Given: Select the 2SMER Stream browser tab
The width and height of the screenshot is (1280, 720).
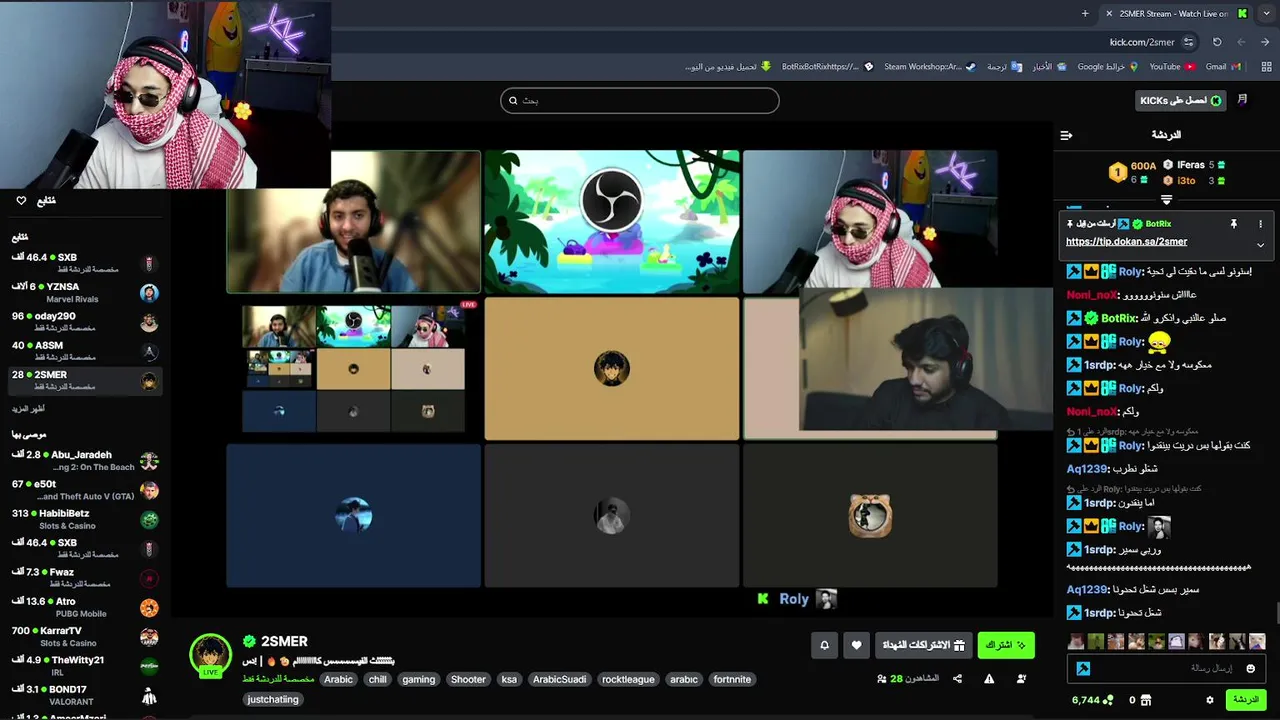Looking at the screenshot, I should pyautogui.click(x=1175, y=13).
